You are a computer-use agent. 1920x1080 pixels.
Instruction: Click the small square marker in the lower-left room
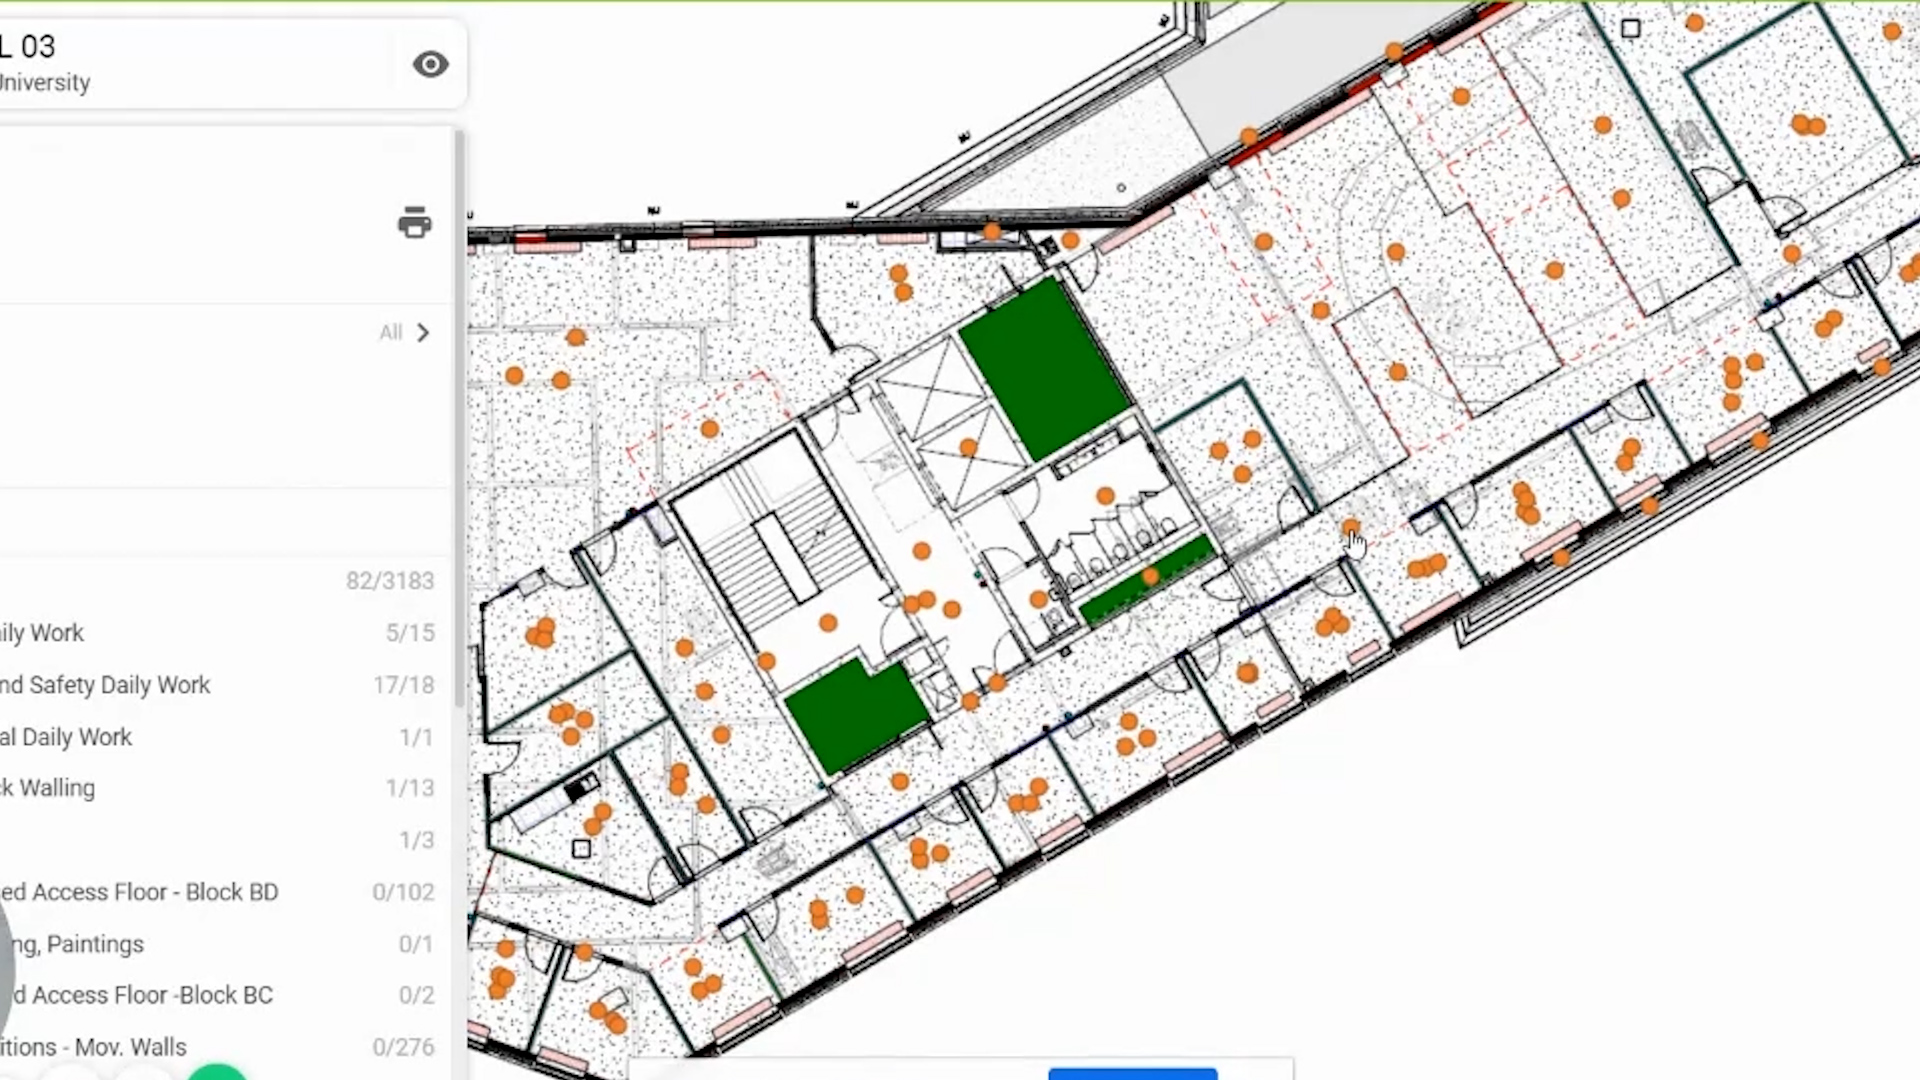click(581, 849)
